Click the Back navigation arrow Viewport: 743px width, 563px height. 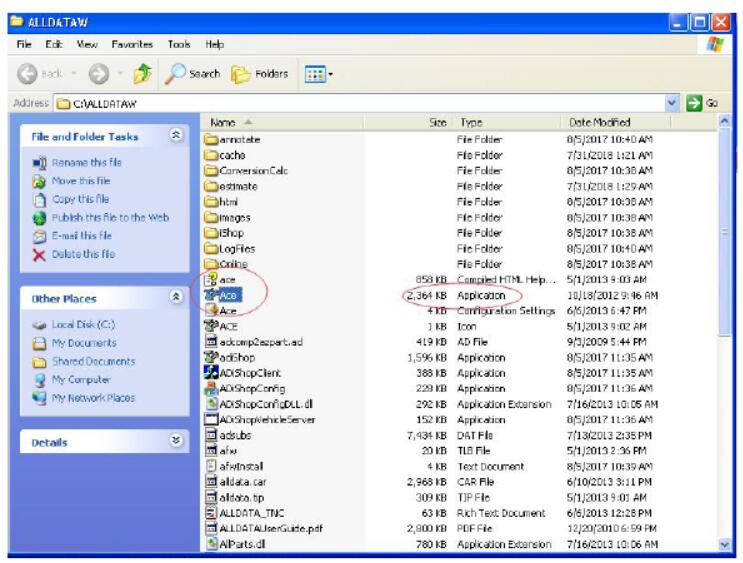pos(27,74)
